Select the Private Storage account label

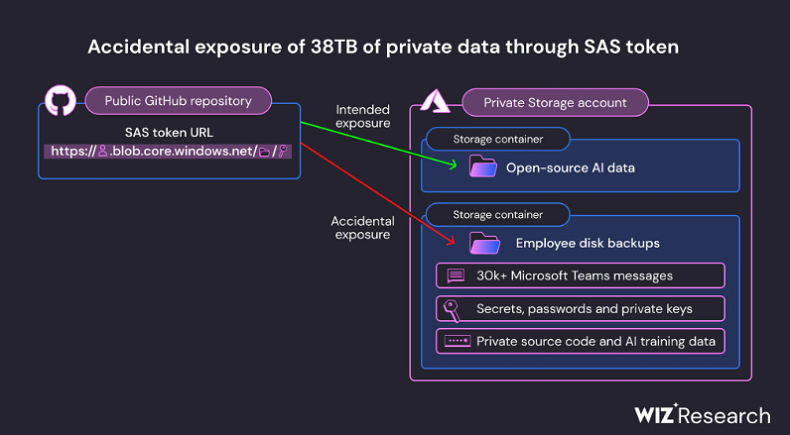555,102
